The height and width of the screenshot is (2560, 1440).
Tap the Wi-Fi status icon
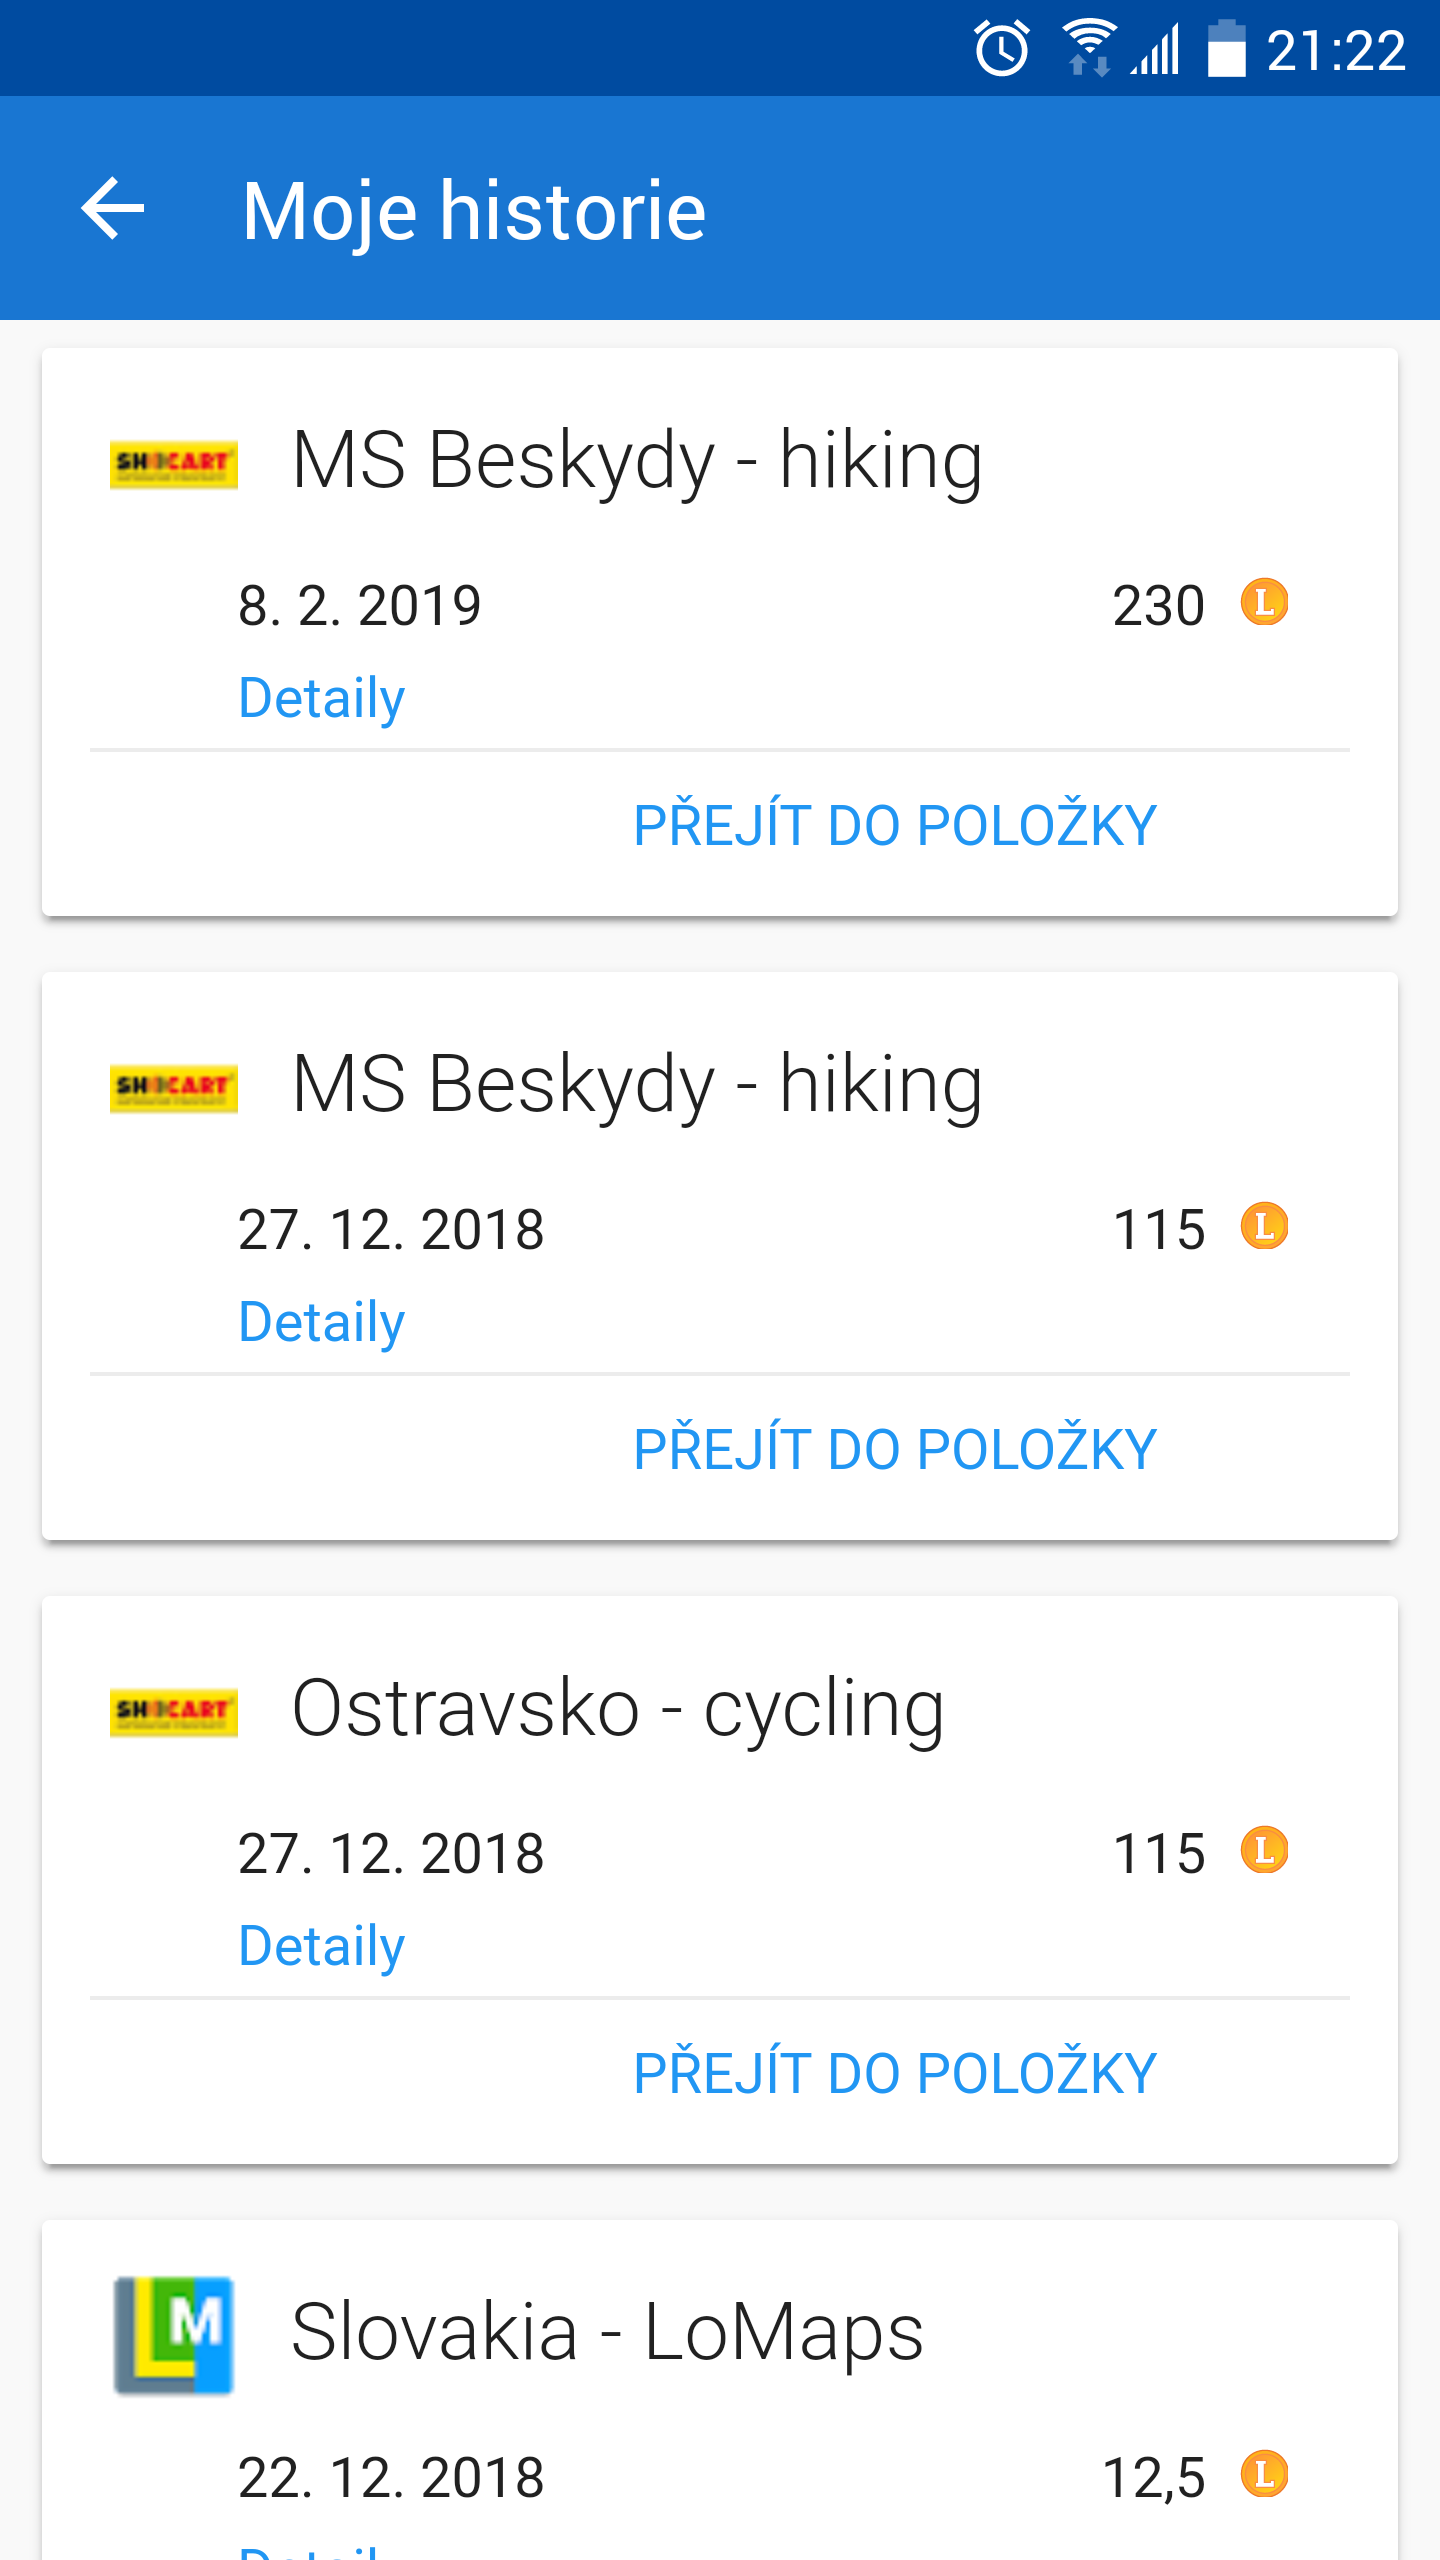pos(1088,49)
